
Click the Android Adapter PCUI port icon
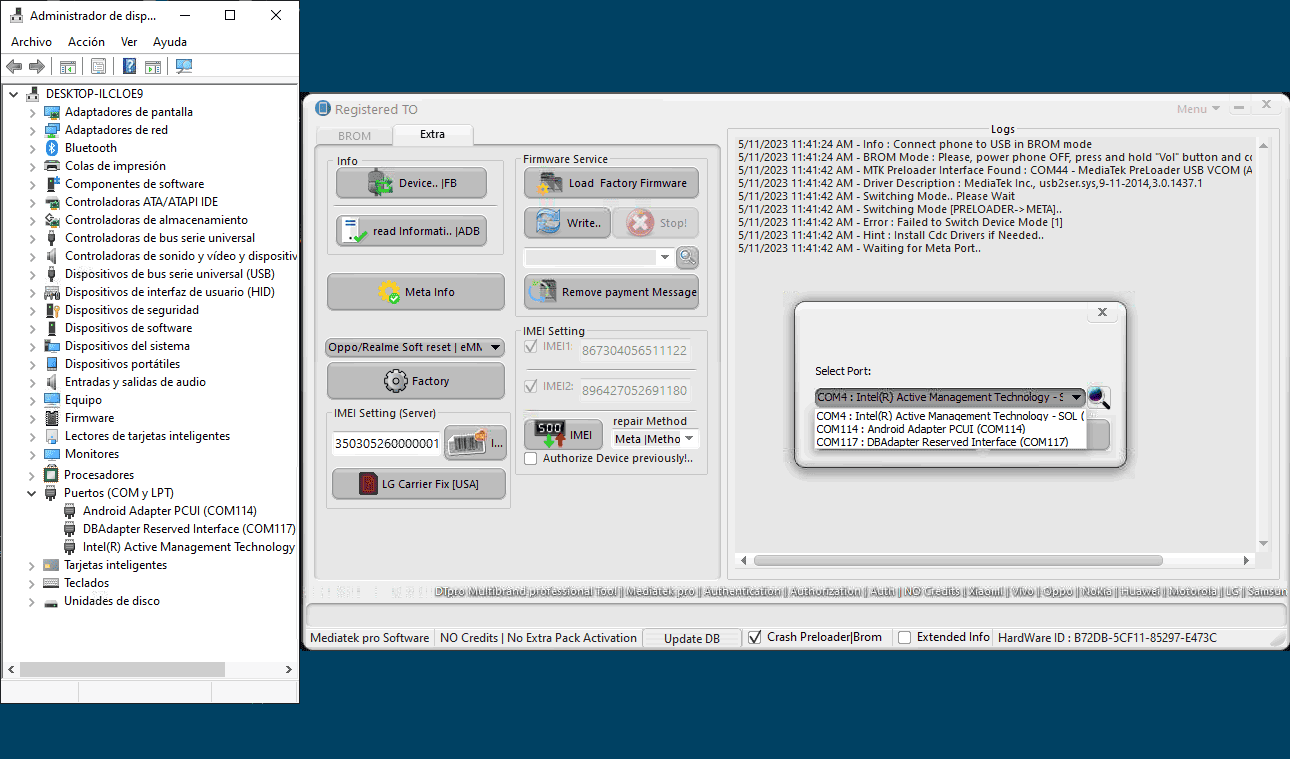70,511
